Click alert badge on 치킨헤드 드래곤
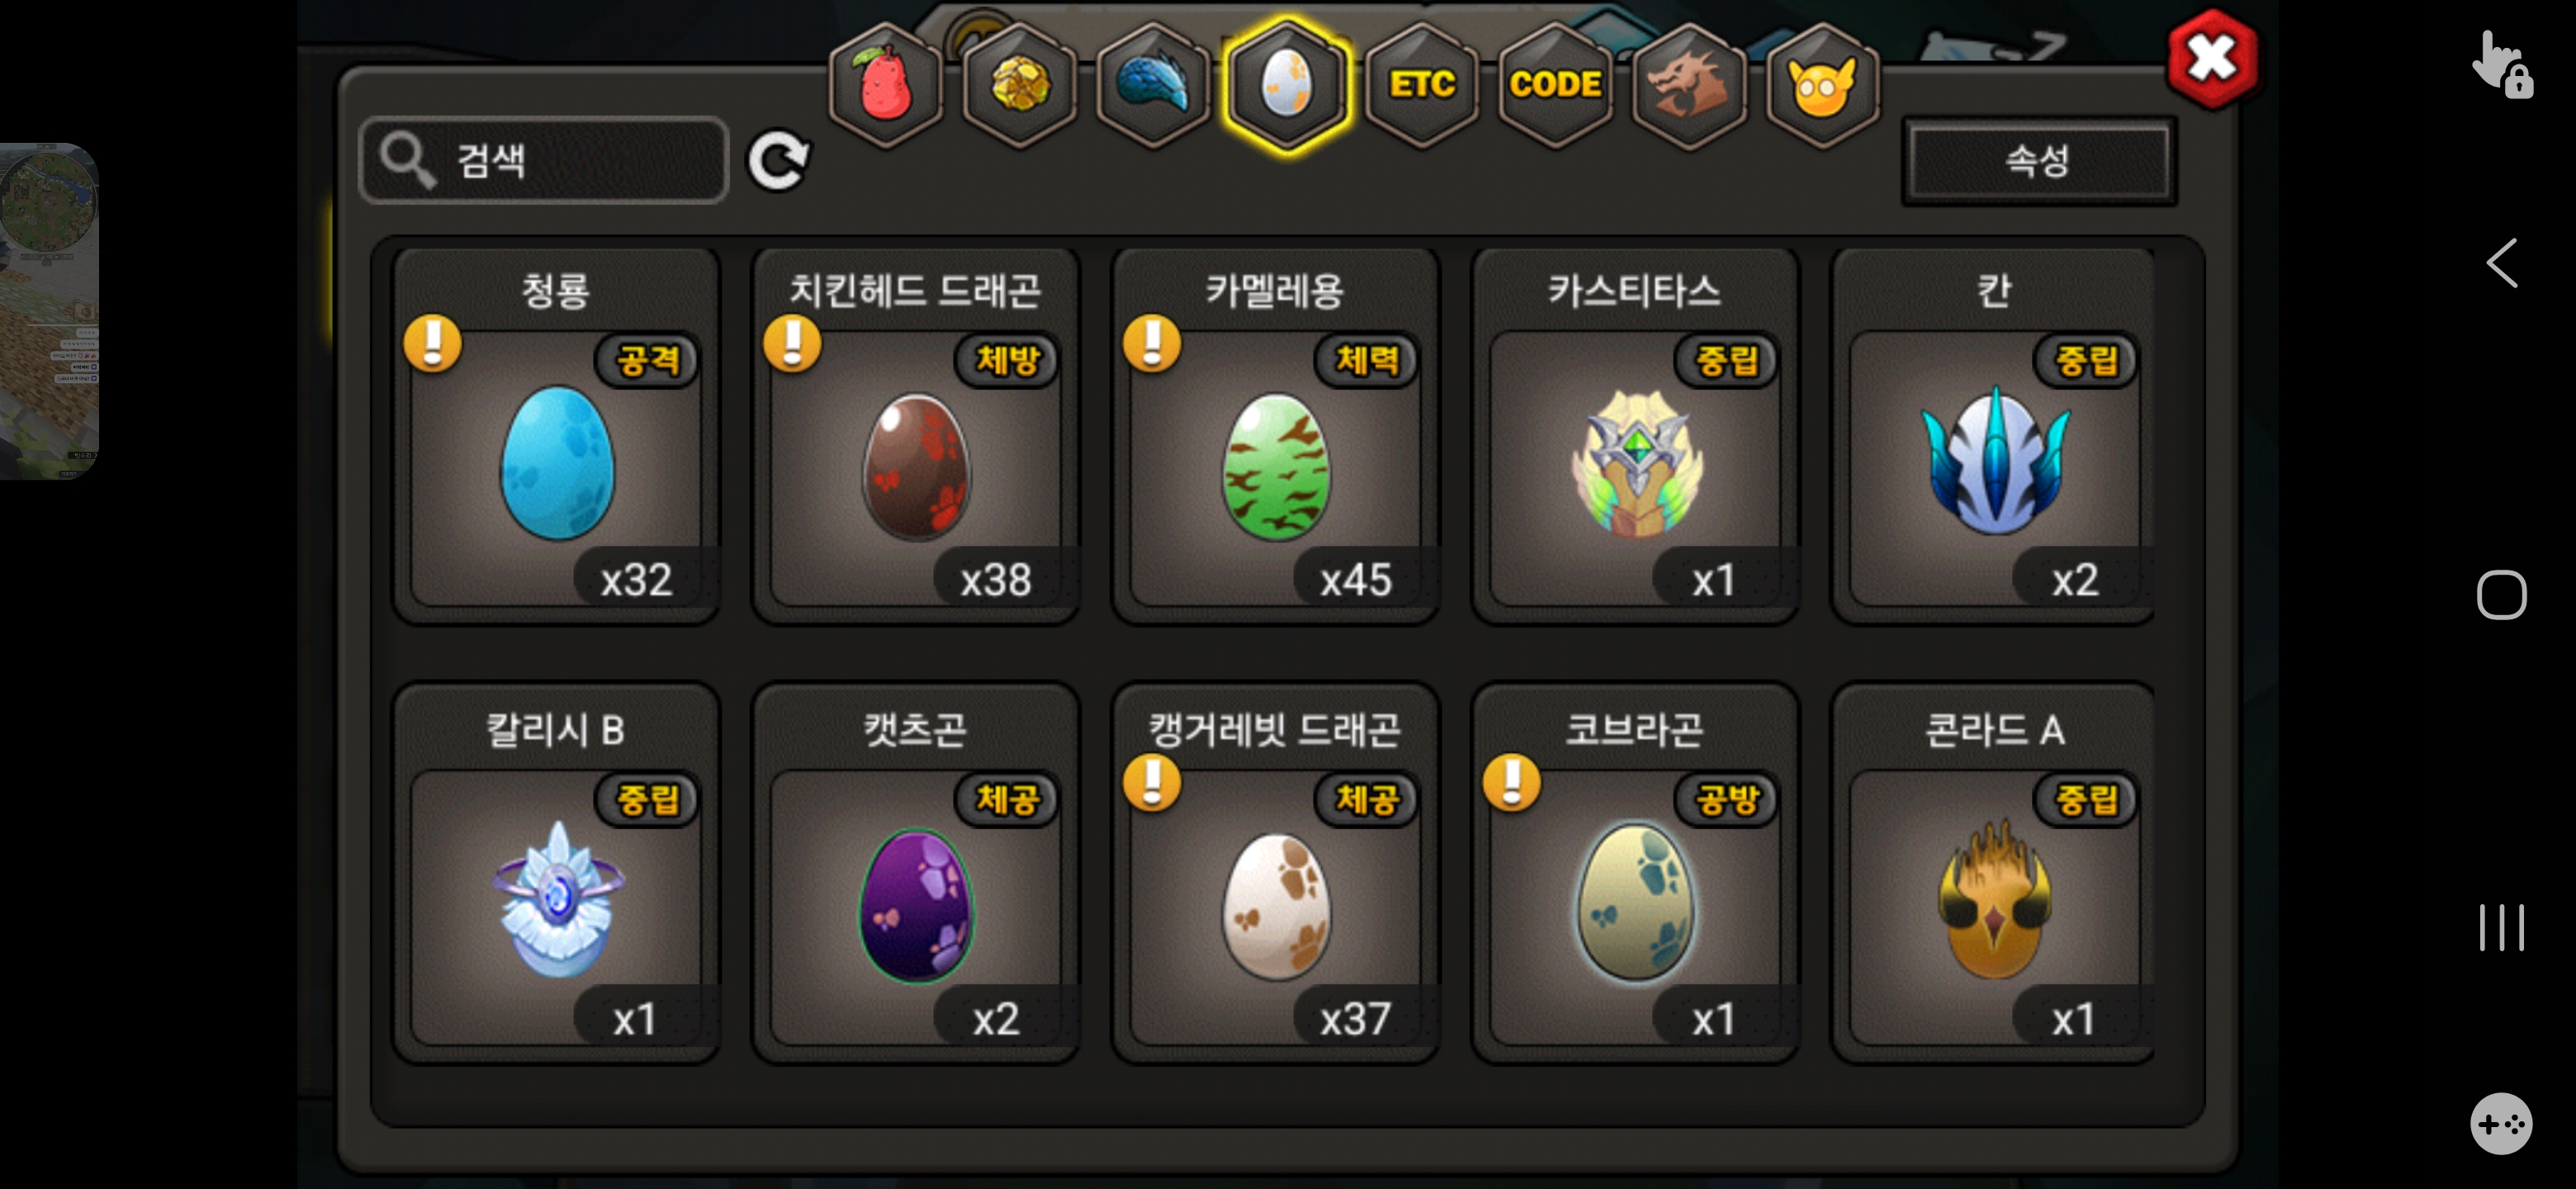The height and width of the screenshot is (1189, 2576). point(792,343)
